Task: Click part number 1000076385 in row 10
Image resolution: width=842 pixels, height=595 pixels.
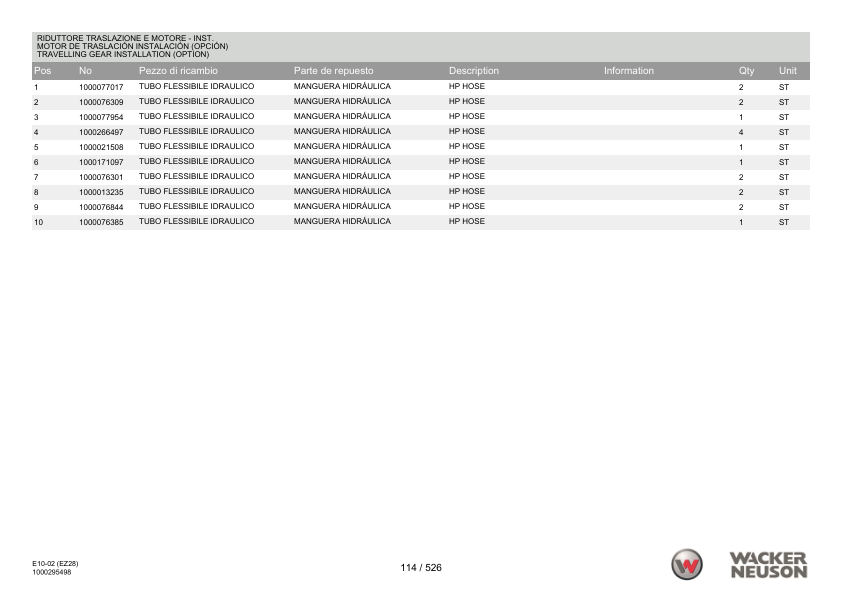Action: click(x=101, y=222)
